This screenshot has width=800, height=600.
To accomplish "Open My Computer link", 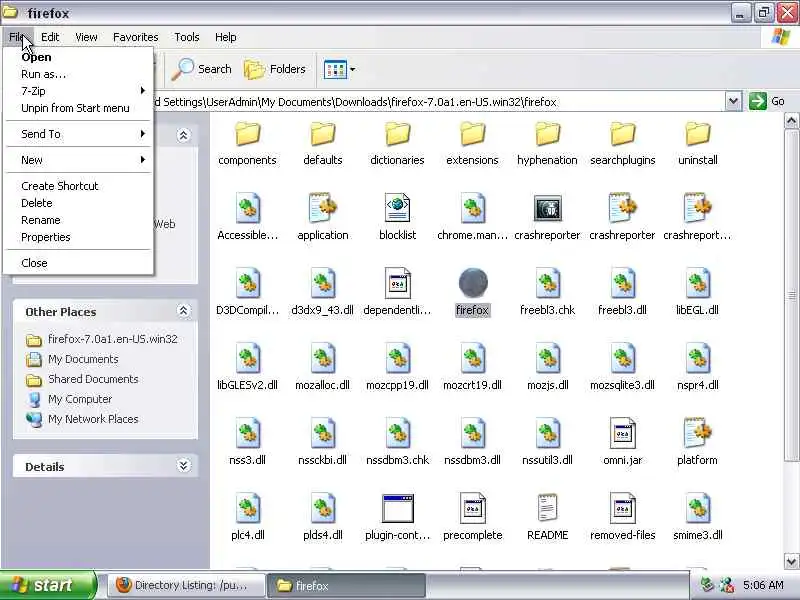I will point(80,399).
